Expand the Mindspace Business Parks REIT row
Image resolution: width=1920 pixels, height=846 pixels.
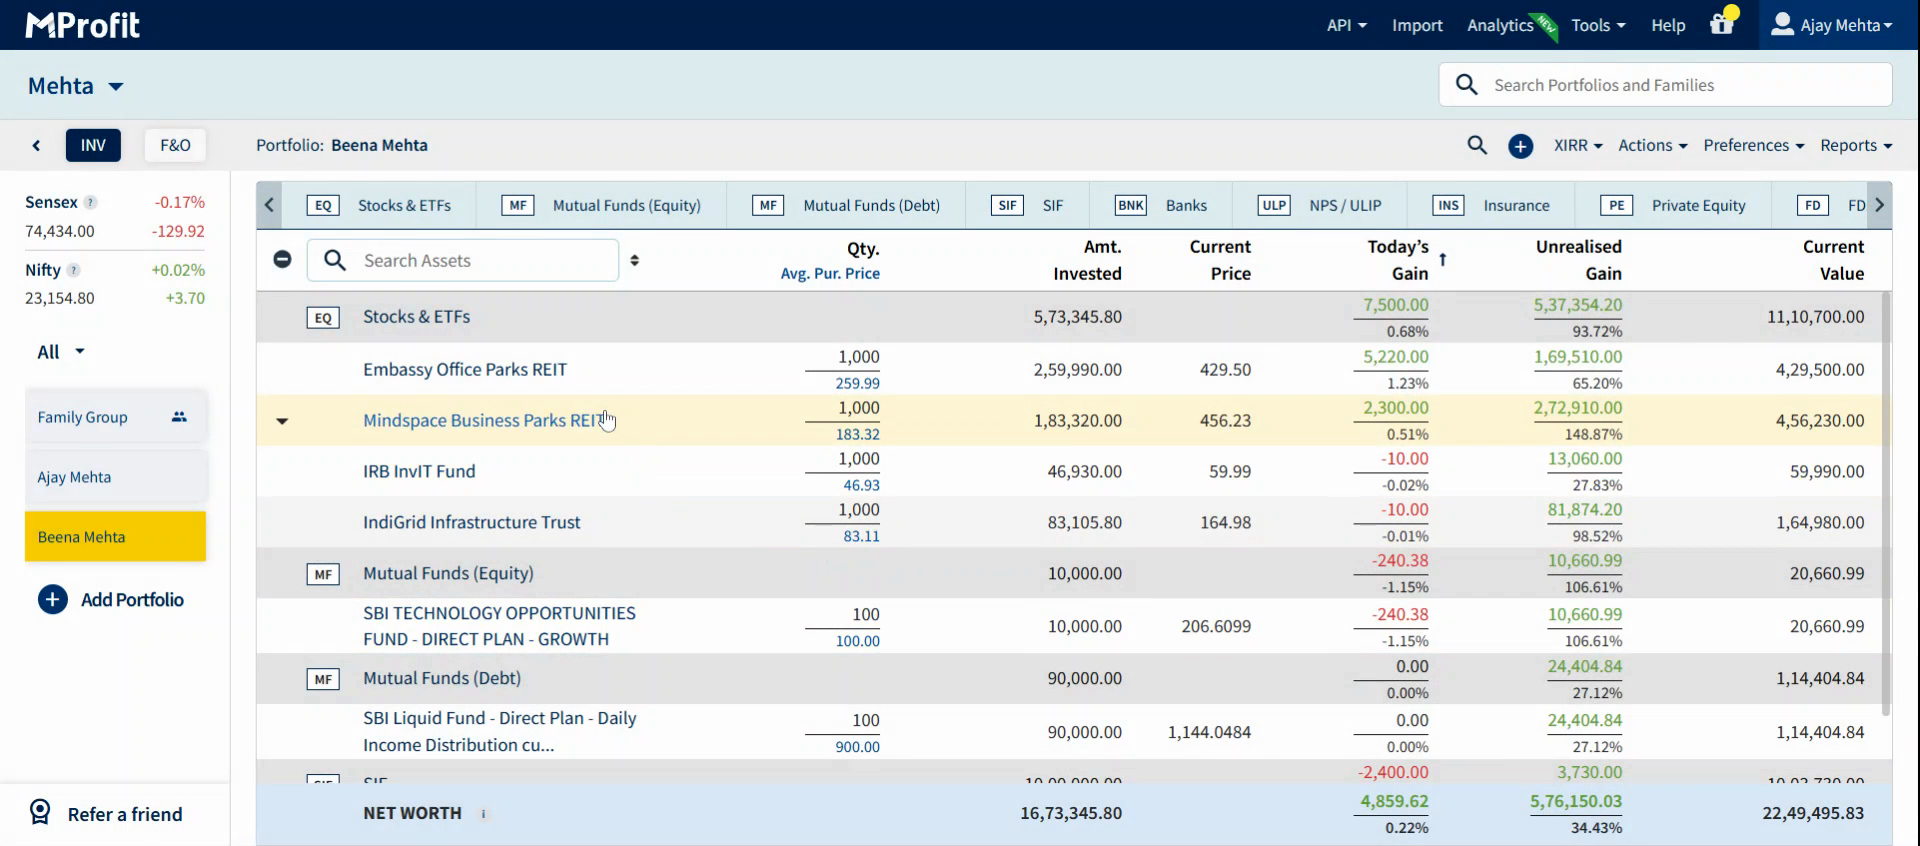coord(282,421)
